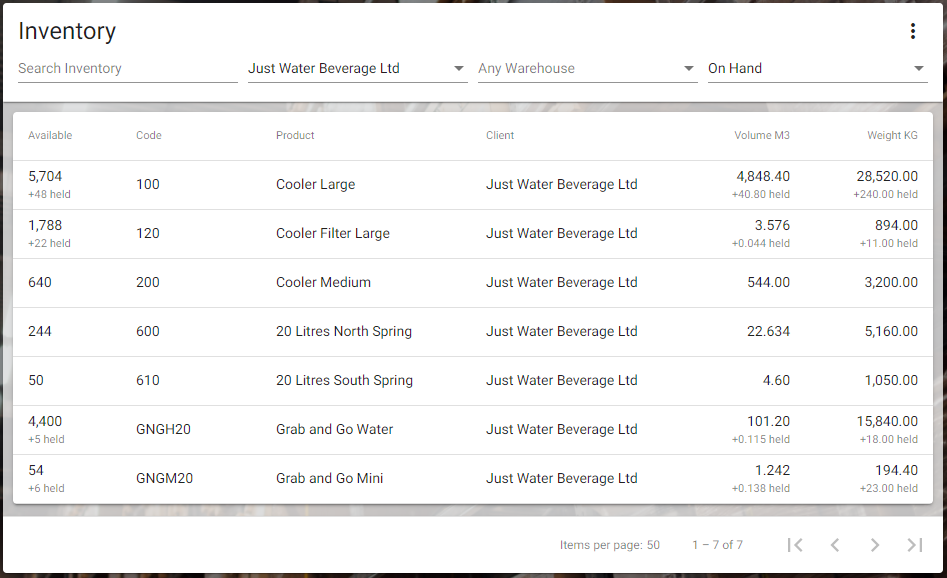The height and width of the screenshot is (578, 947).
Task: Click the +240.00 held weight label
Action: point(885,194)
